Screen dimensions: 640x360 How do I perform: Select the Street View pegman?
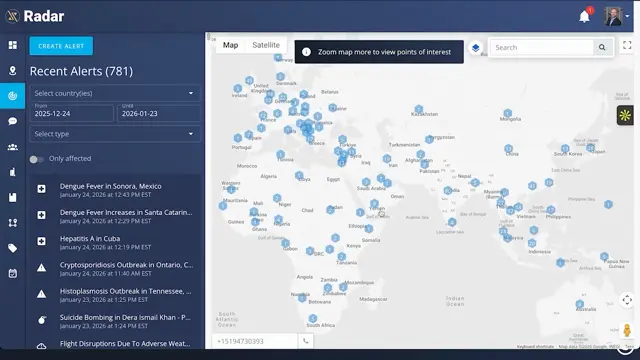pyautogui.click(x=627, y=330)
